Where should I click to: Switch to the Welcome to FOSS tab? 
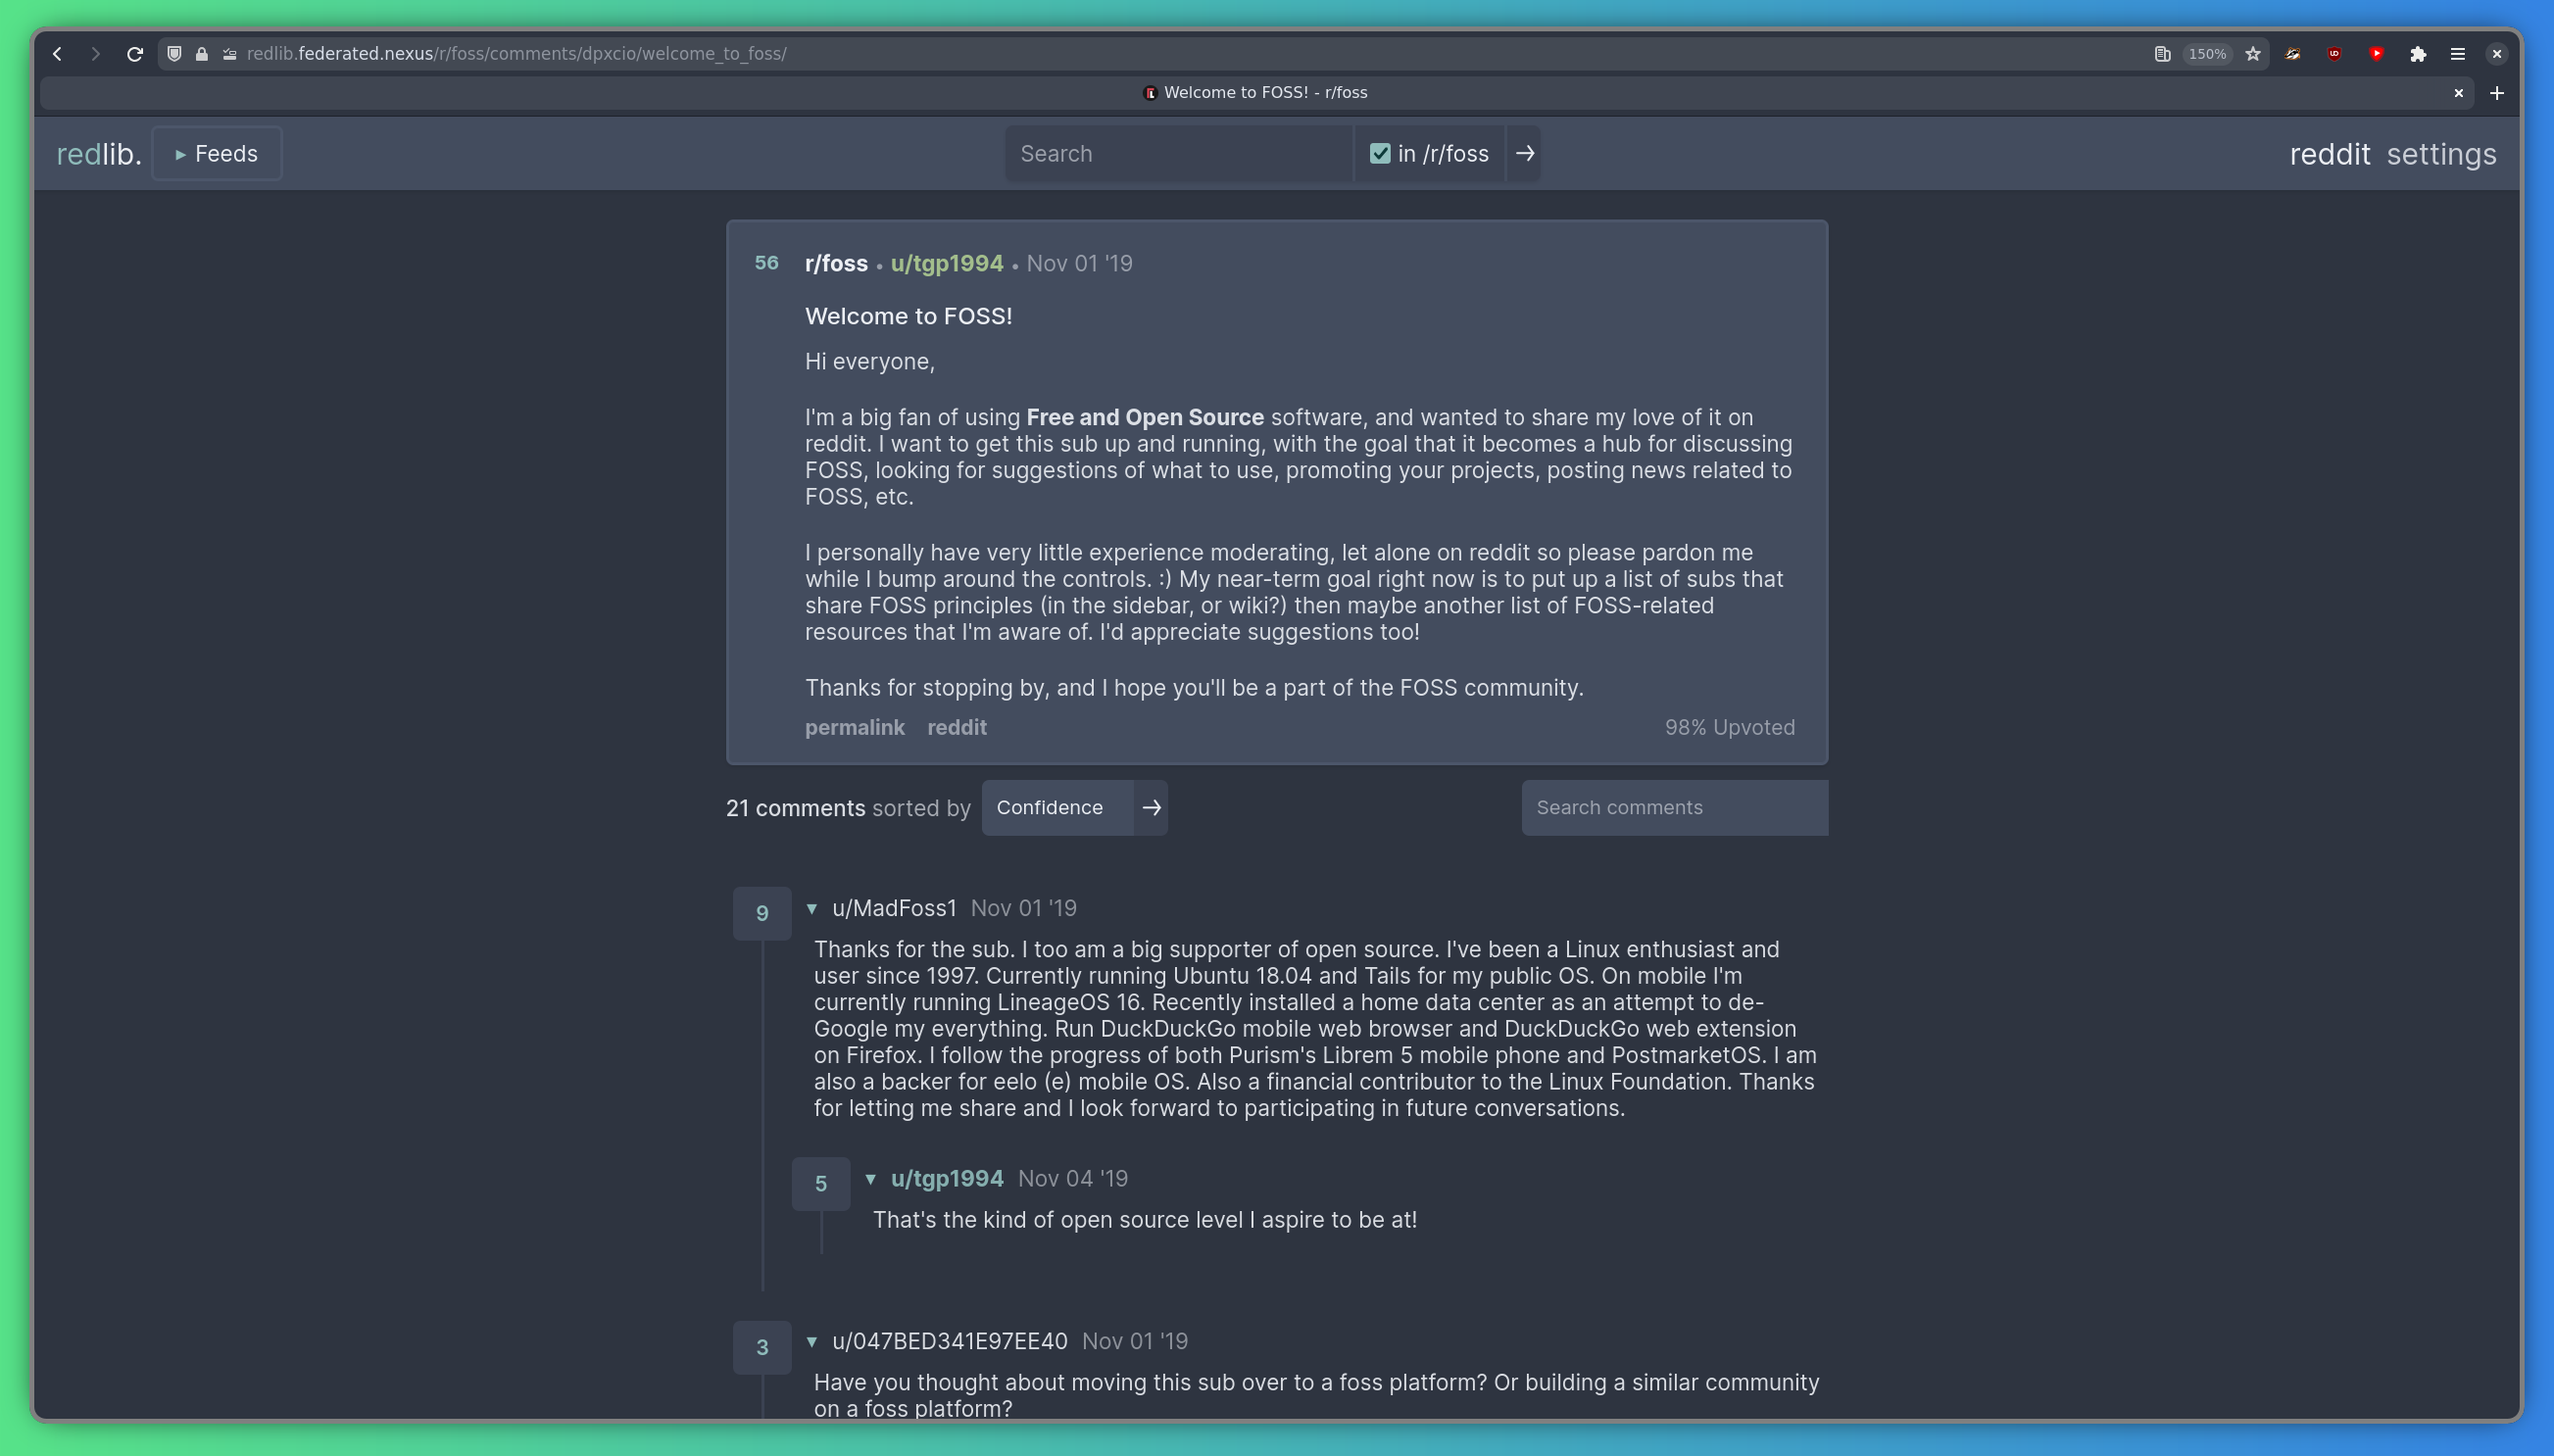point(1255,92)
